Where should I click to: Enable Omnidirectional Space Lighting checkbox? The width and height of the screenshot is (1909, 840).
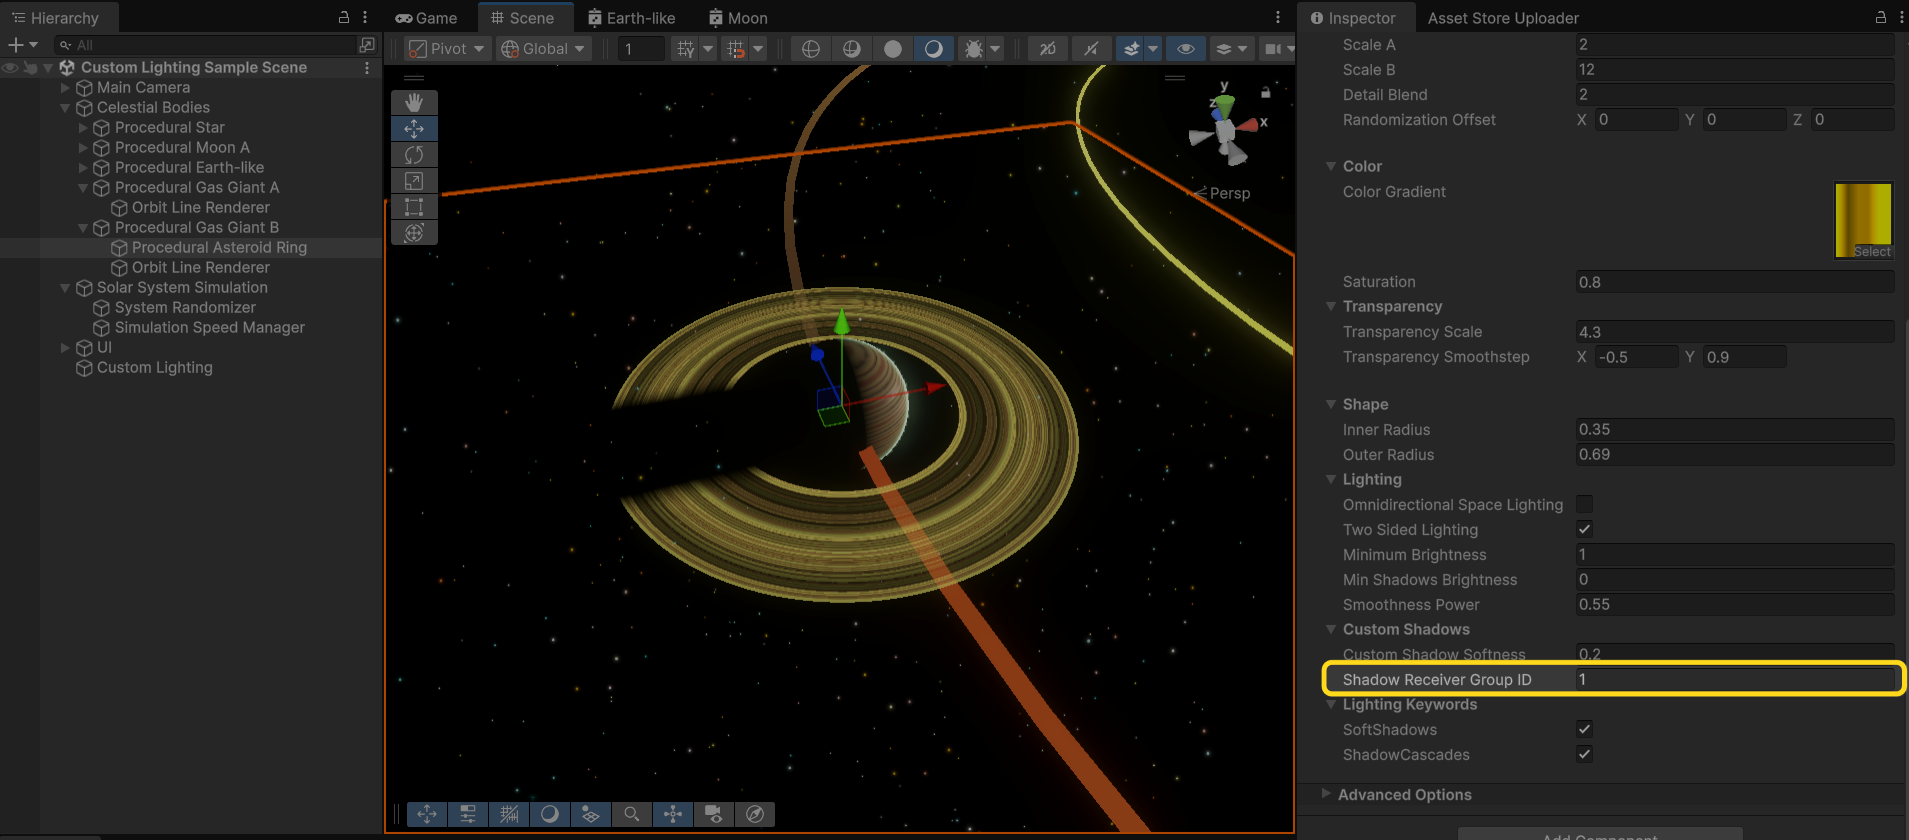[1584, 504]
